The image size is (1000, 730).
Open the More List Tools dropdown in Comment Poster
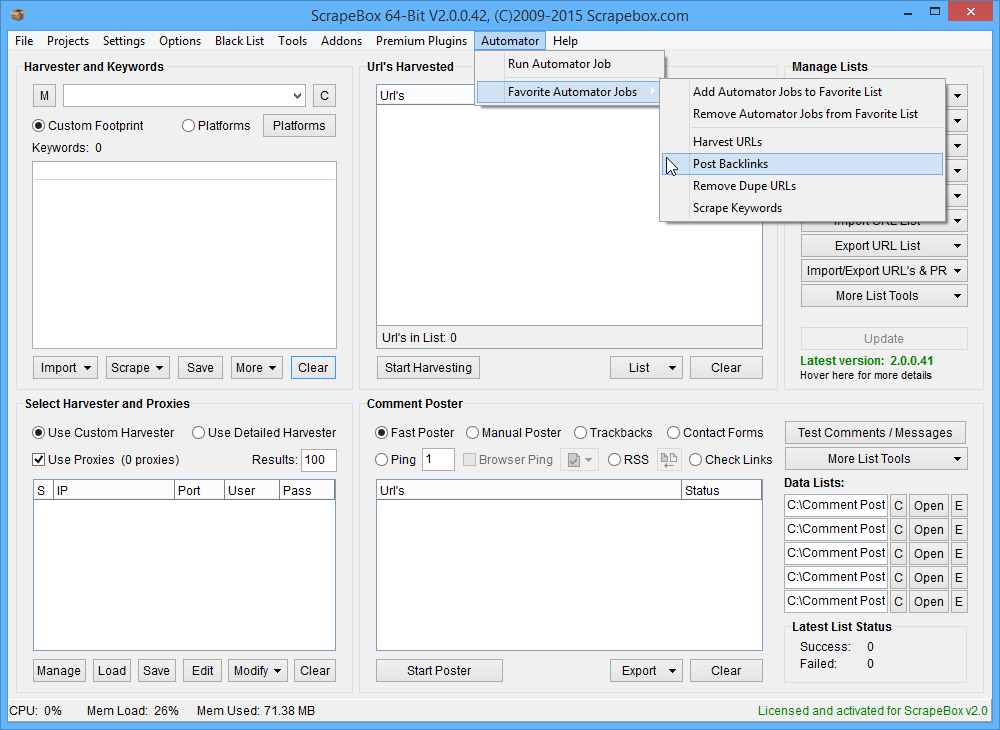click(876, 459)
